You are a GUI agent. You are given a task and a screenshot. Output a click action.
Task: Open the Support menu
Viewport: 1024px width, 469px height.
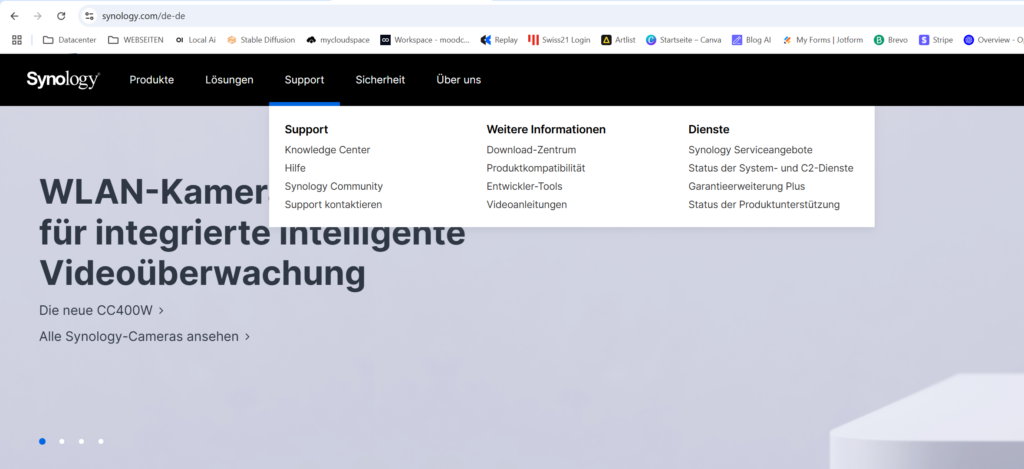(x=304, y=80)
